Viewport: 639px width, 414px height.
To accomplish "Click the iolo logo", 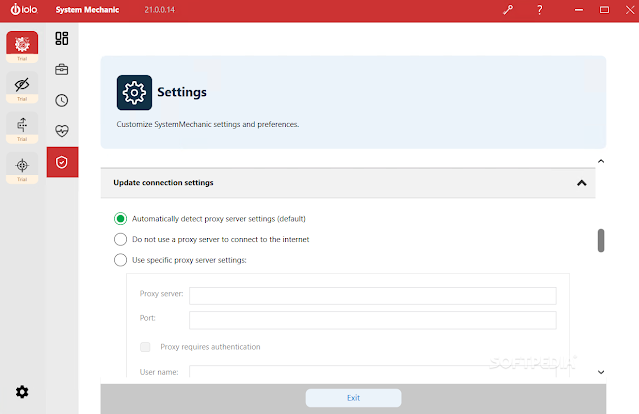I will pos(24,9).
